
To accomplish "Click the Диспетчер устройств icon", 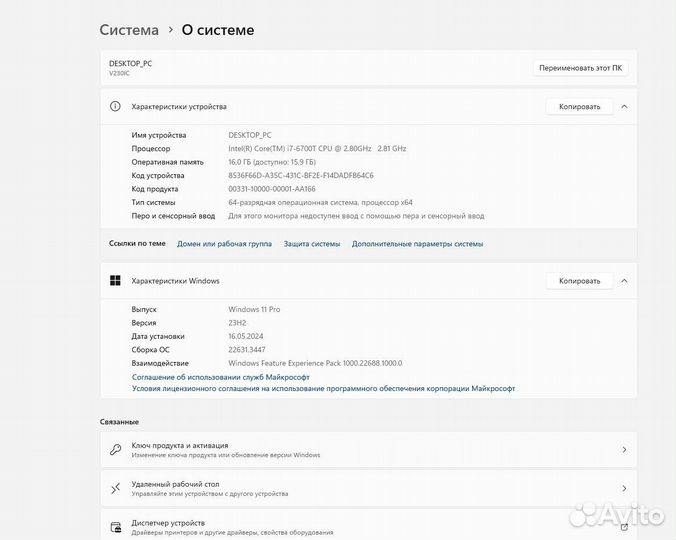I will click(116, 527).
